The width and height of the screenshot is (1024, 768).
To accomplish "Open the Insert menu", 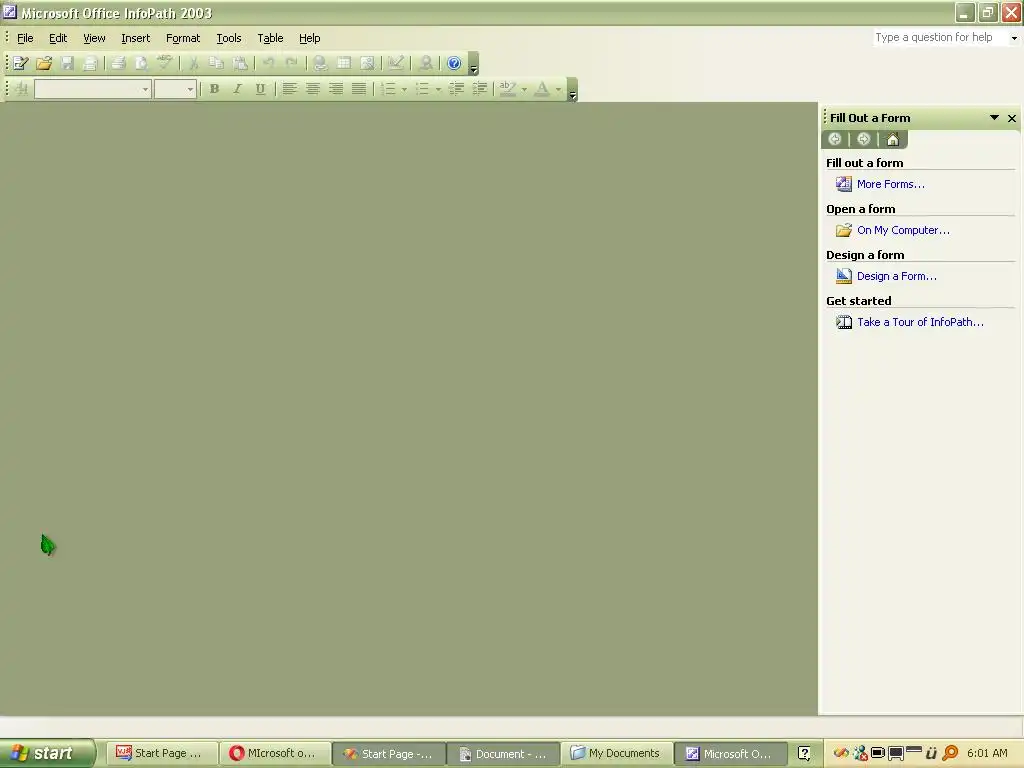I will [135, 38].
